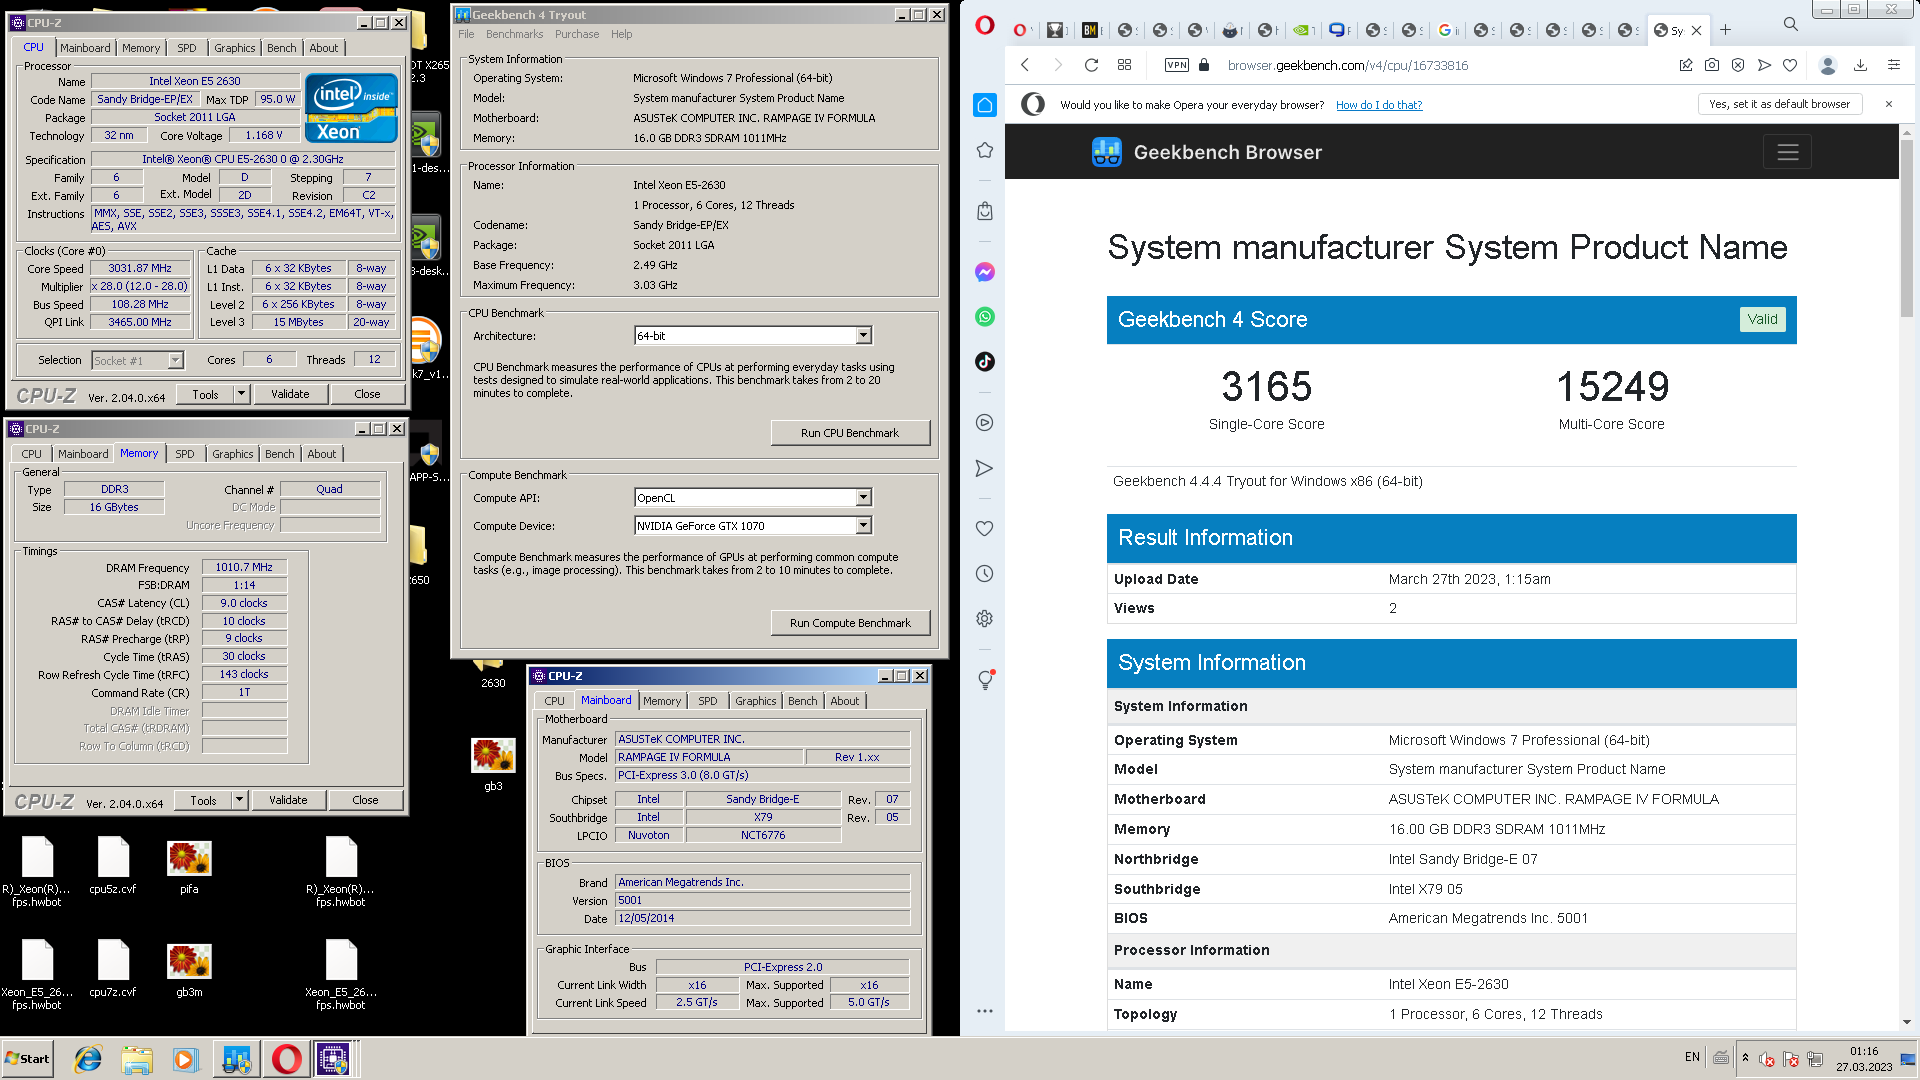Click Run CPU Benchmark button
1920x1080 pixels.
[x=850, y=433]
